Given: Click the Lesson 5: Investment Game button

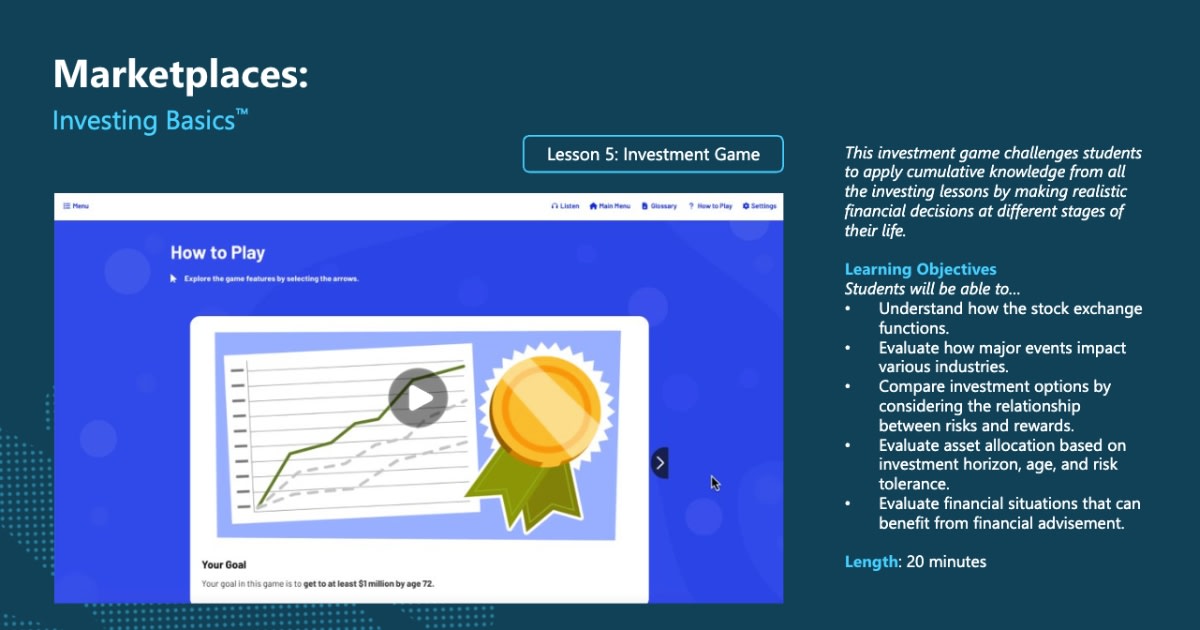Looking at the screenshot, I should point(652,154).
